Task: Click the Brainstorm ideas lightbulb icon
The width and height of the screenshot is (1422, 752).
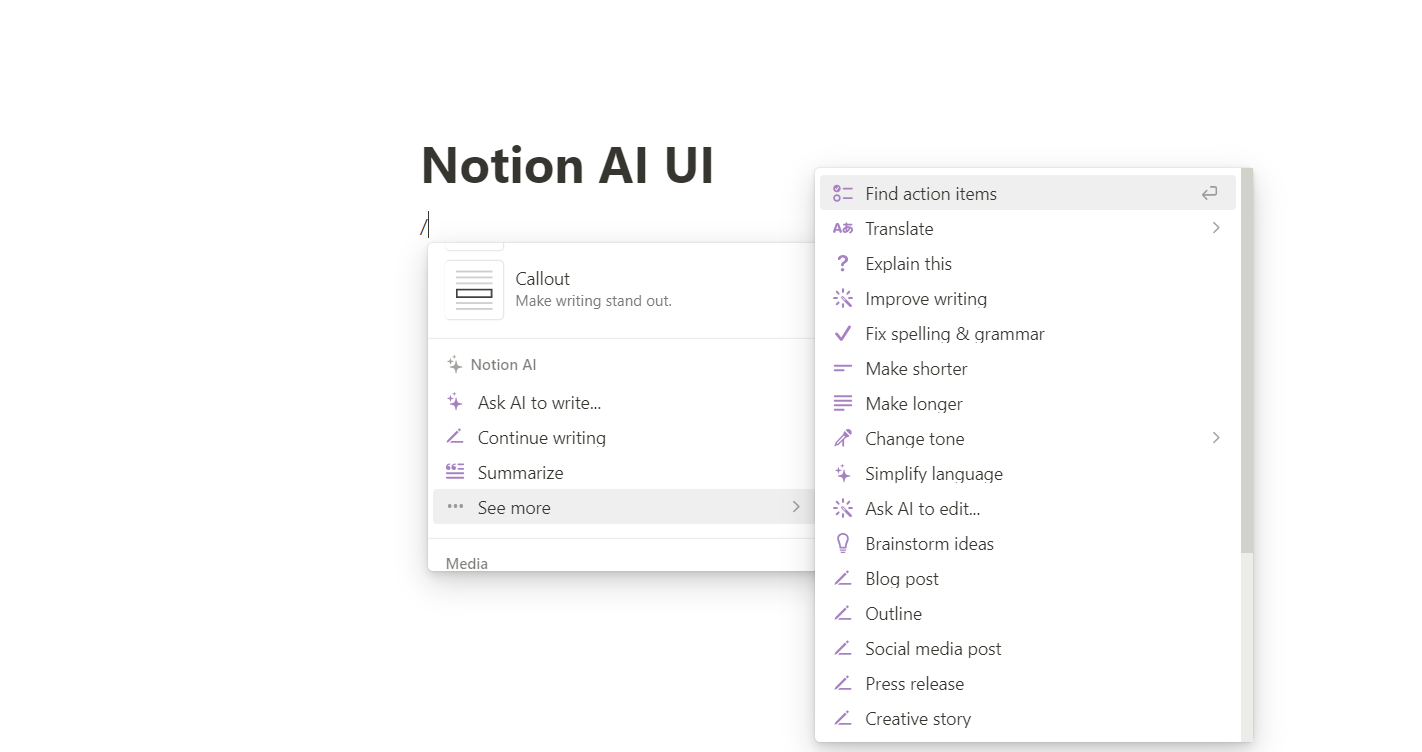Action: [x=843, y=544]
